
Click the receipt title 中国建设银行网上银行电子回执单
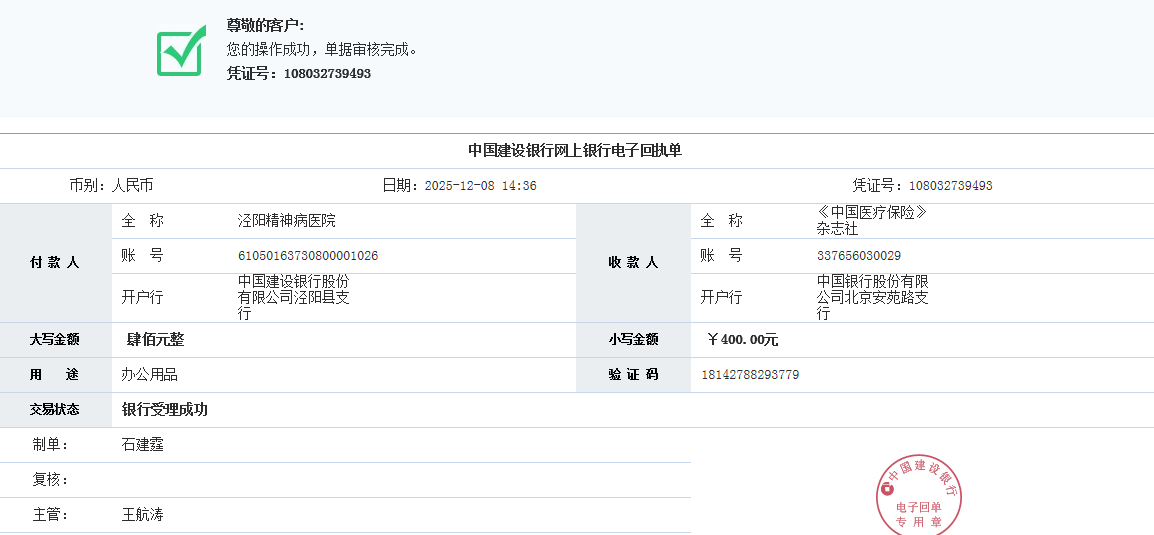pyautogui.click(x=575, y=151)
